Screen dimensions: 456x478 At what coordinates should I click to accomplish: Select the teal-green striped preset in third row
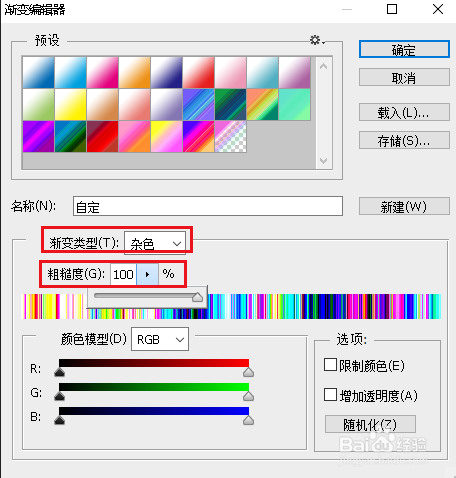(70, 136)
